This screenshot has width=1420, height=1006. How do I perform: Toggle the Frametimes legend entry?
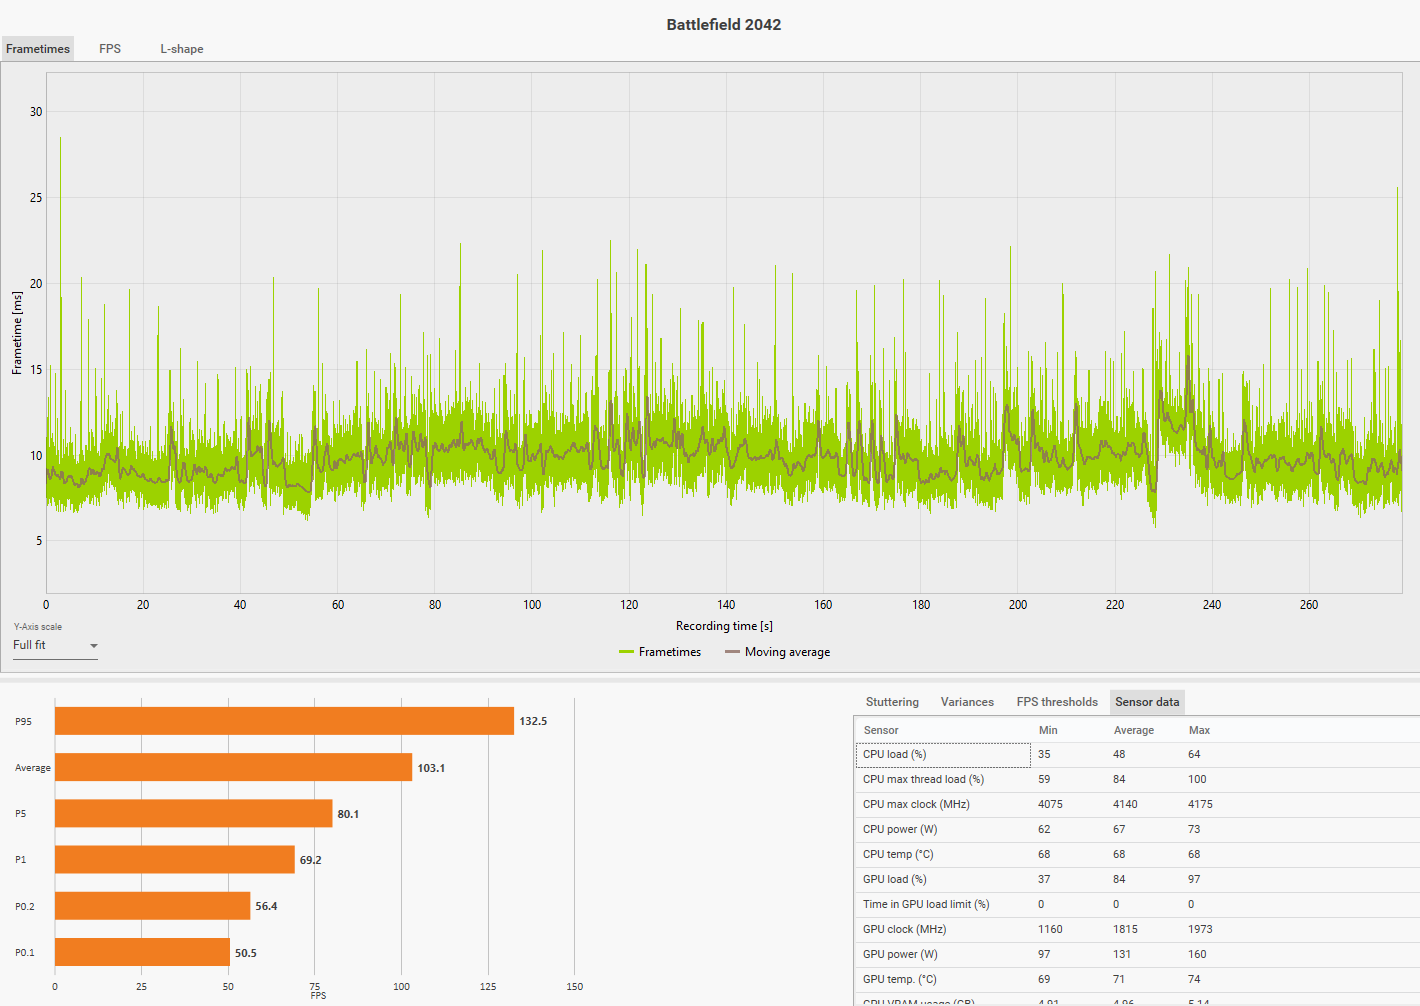[x=660, y=652]
